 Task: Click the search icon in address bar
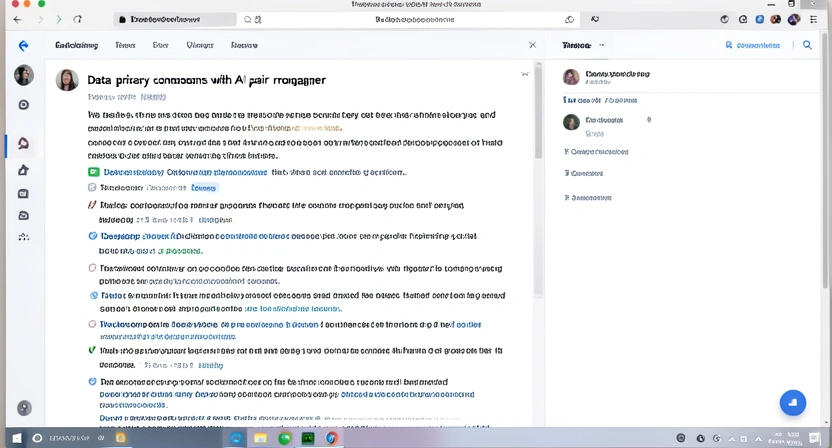[x=247, y=19]
